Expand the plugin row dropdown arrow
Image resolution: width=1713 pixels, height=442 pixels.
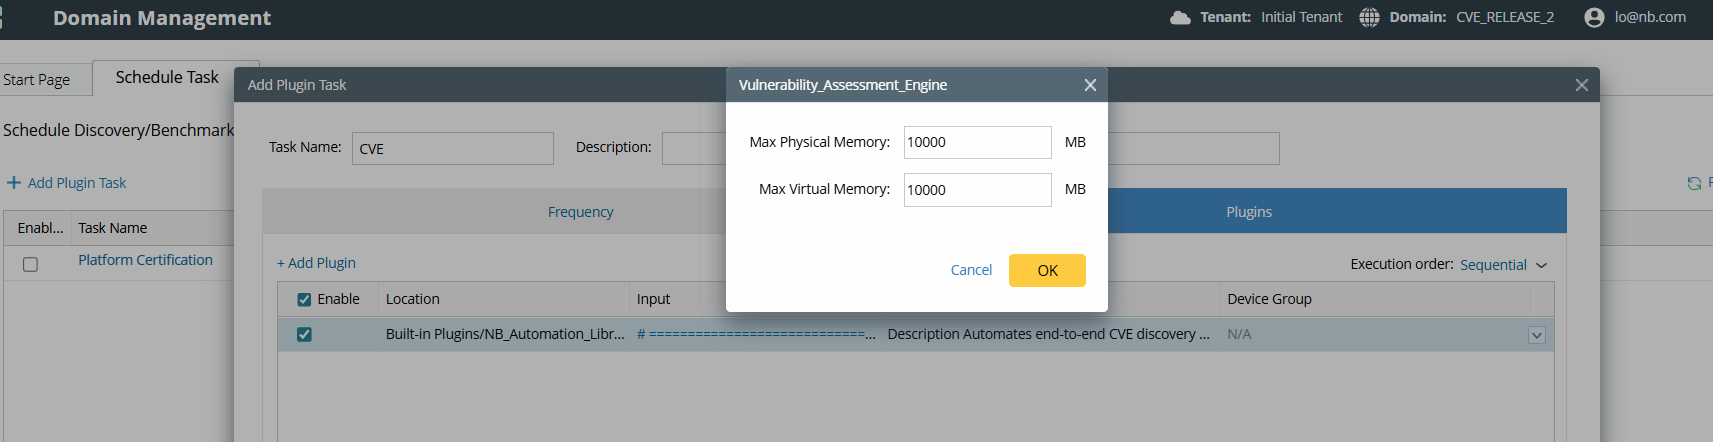[1537, 335]
